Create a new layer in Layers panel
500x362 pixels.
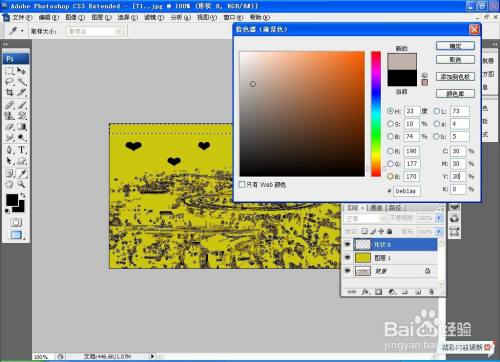coord(418,292)
